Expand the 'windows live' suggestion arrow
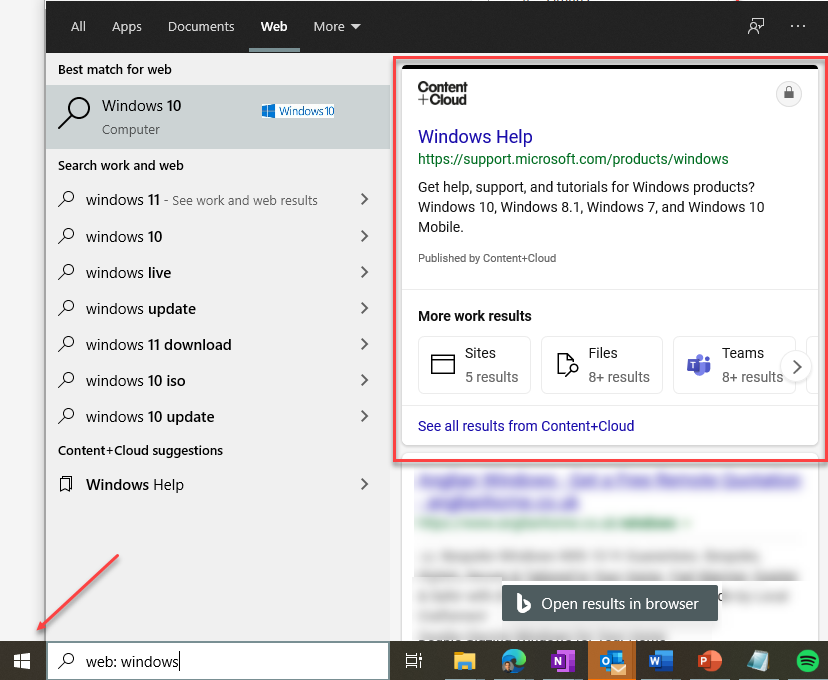Screen dimensions: 828x680 click(364, 272)
